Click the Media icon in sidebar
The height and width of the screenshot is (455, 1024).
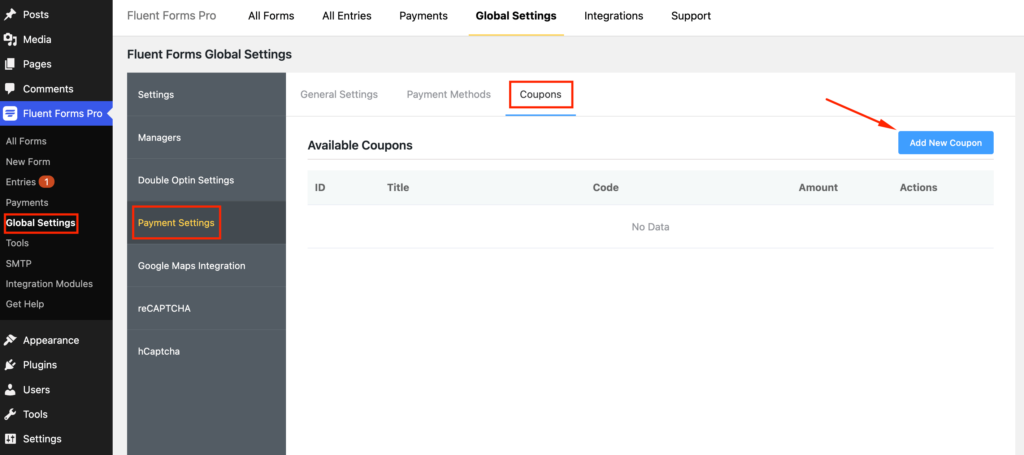point(10,39)
